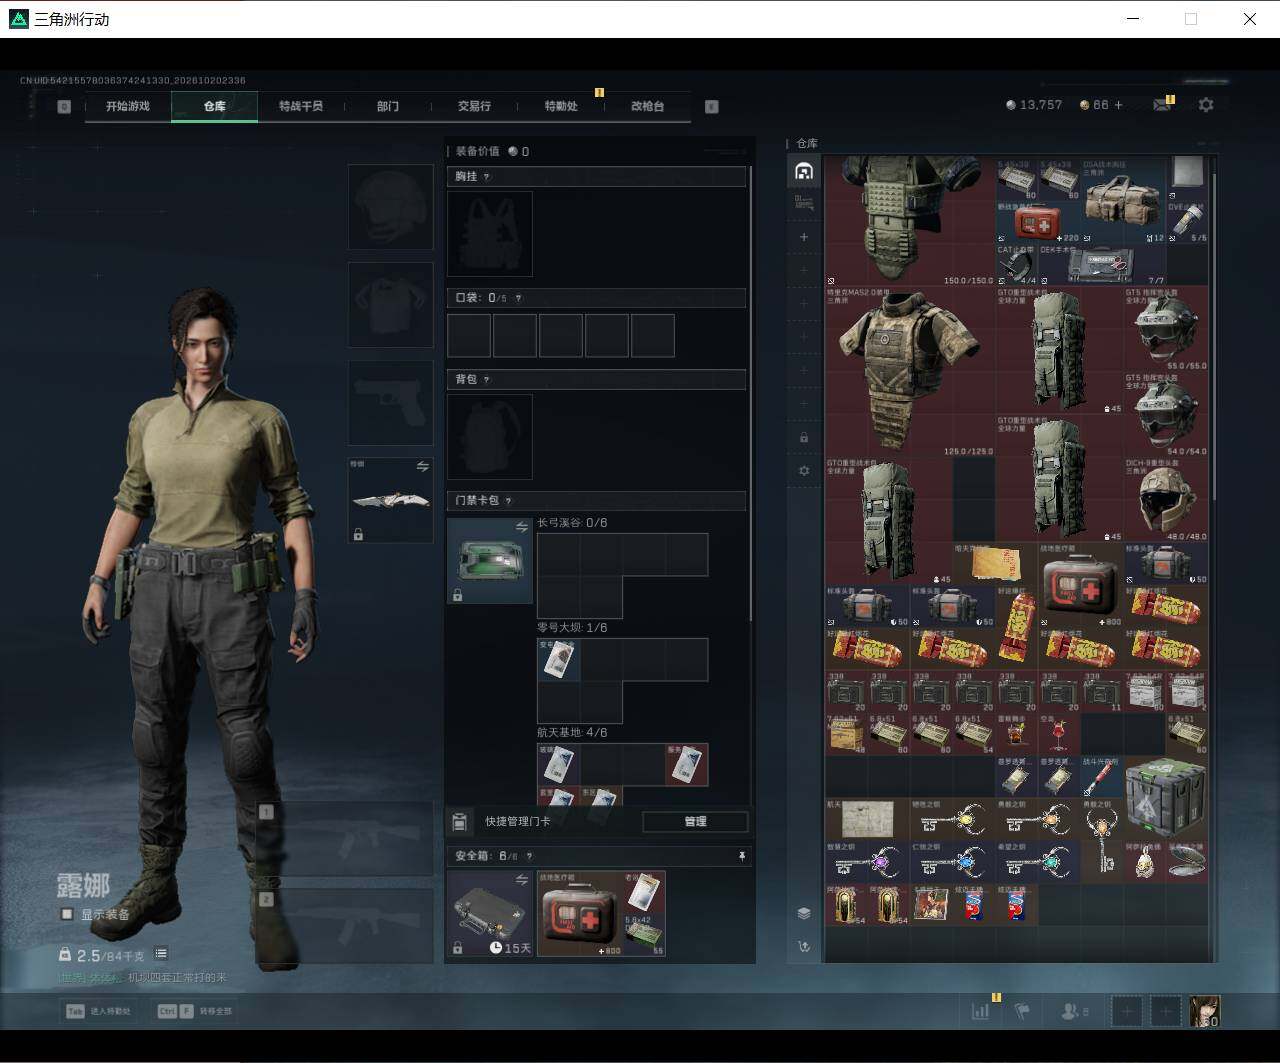Click the warehouse vertical scrollbar
1280x1063 pixels.
pyautogui.click(x=1214, y=335)
